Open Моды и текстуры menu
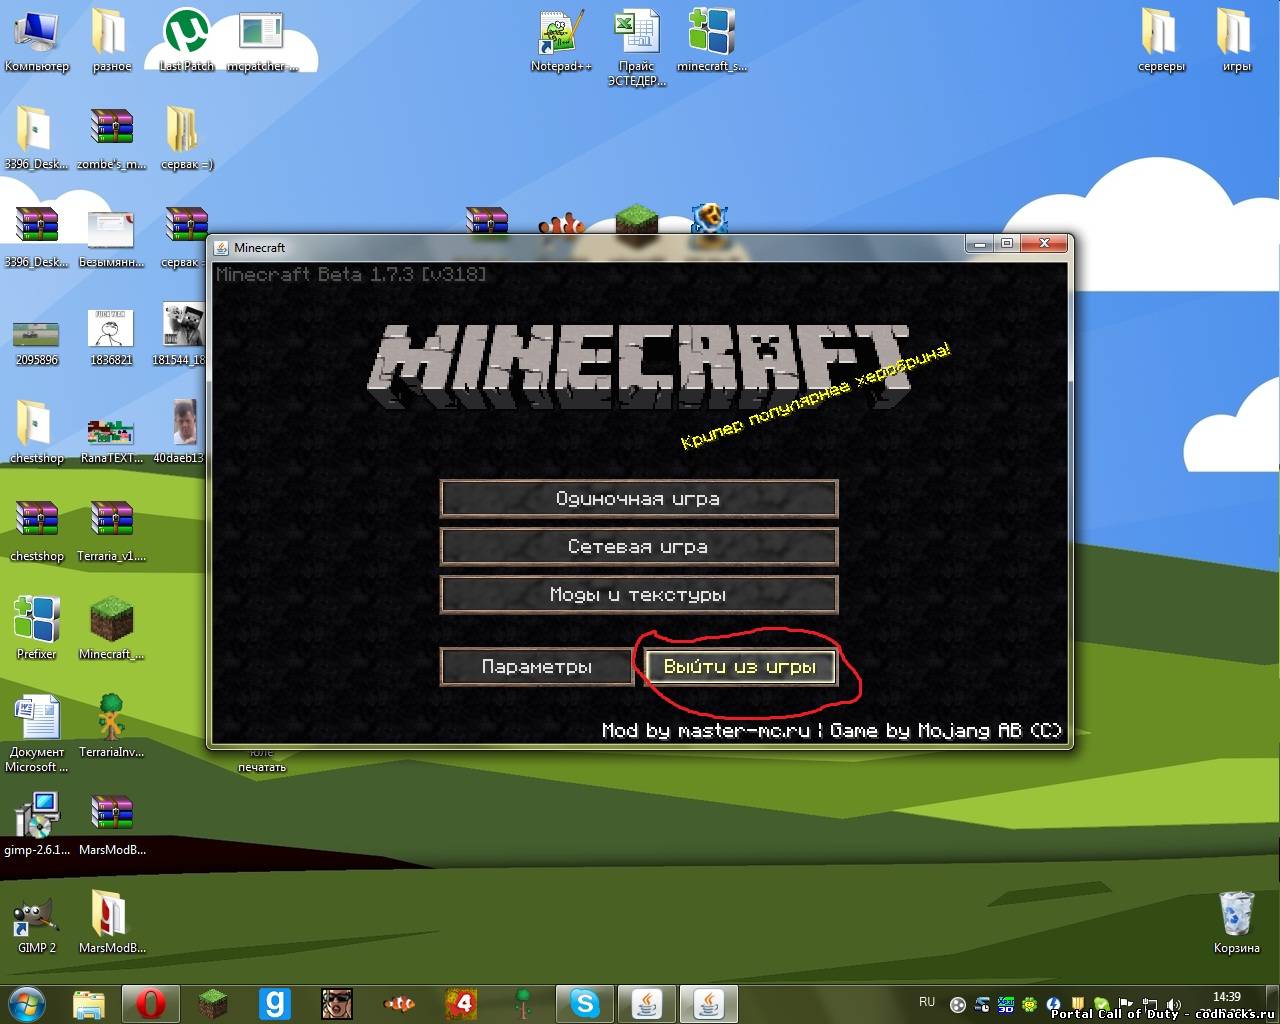 point(639,595)
